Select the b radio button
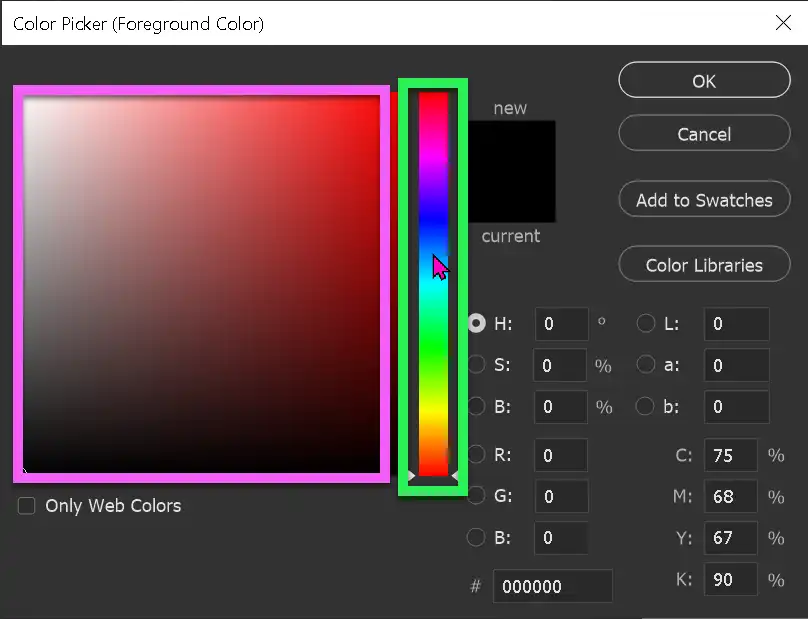The height and width of the screenshot is (619, 808). [x=646, y=406]
